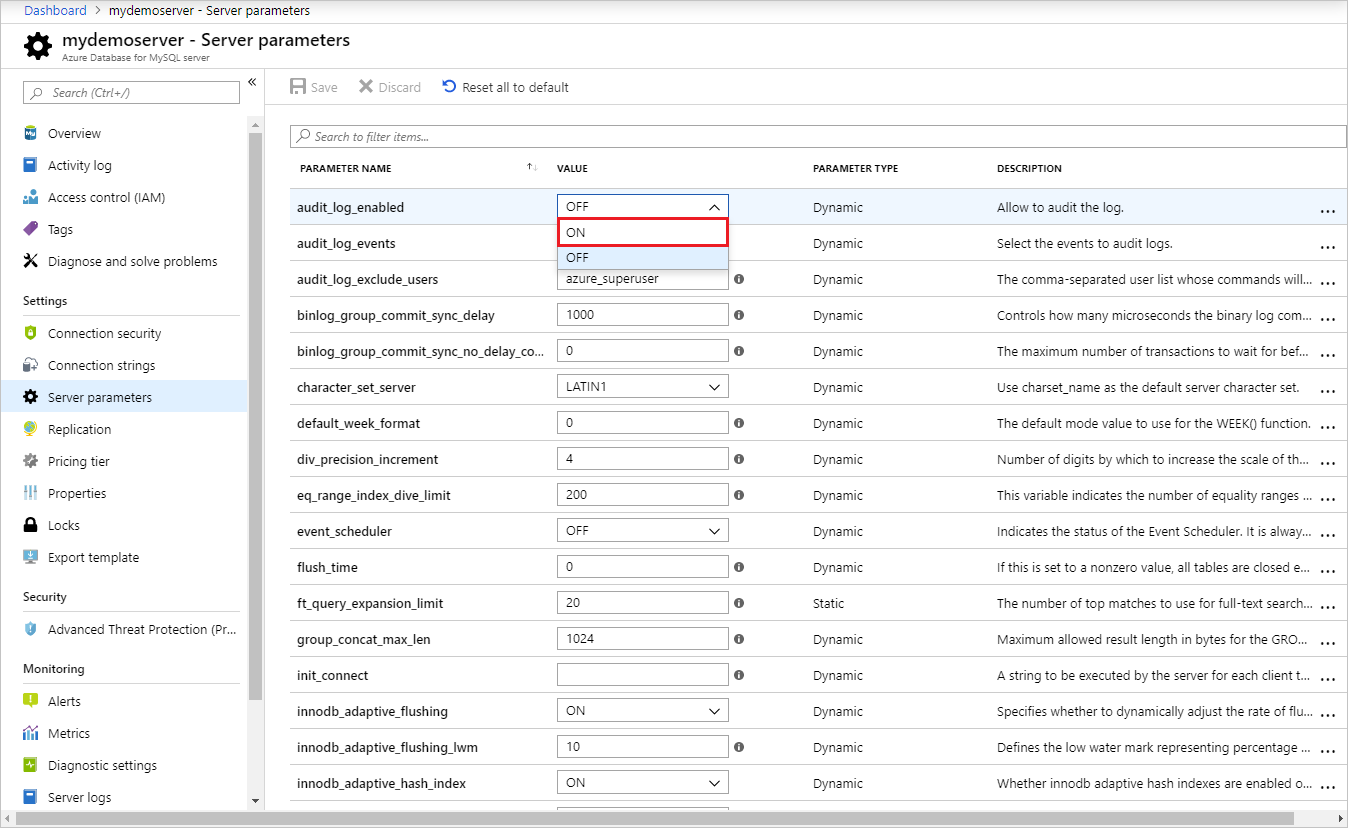Open the Diagnose and solve problems wrench icon

tap(30, 261)
